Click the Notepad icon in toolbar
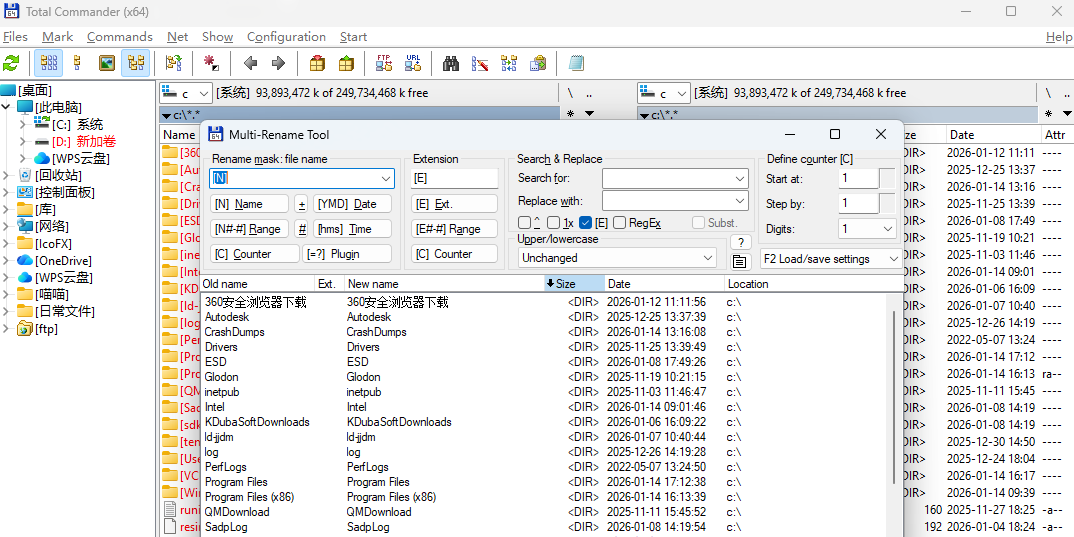 (576, 63)
